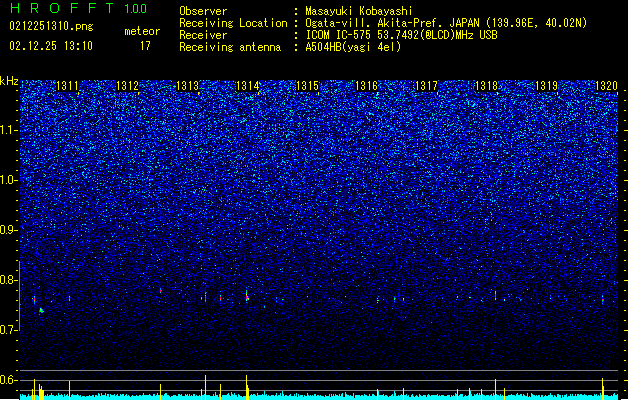
Task: Click the 1318 time marker
Action: pyautogui.click(x=486, y=86)
